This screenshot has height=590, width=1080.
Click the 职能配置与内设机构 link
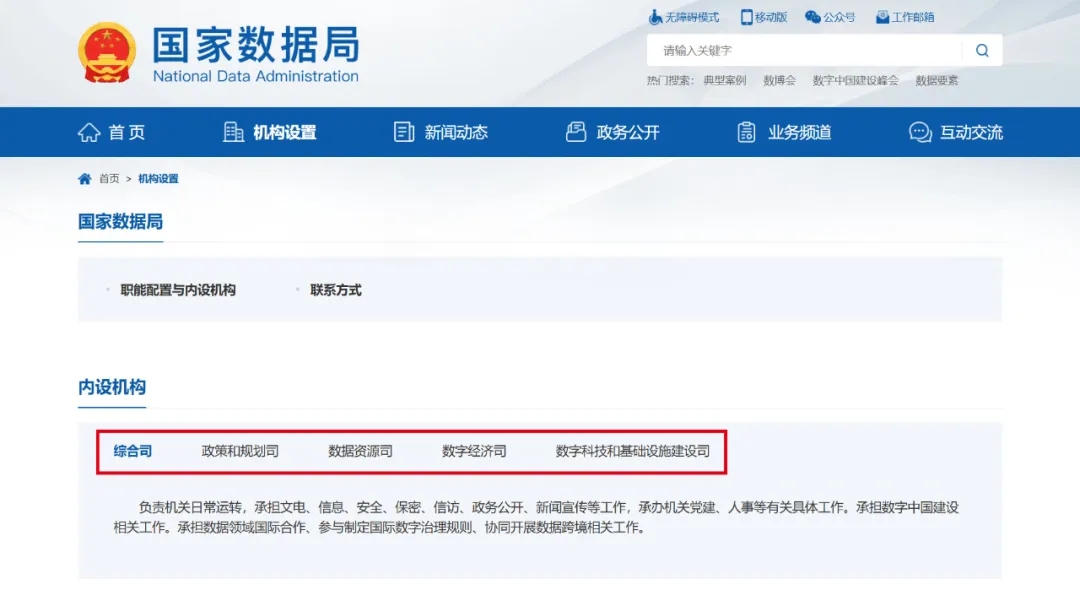pyautogui.click(x=178, y=291)
